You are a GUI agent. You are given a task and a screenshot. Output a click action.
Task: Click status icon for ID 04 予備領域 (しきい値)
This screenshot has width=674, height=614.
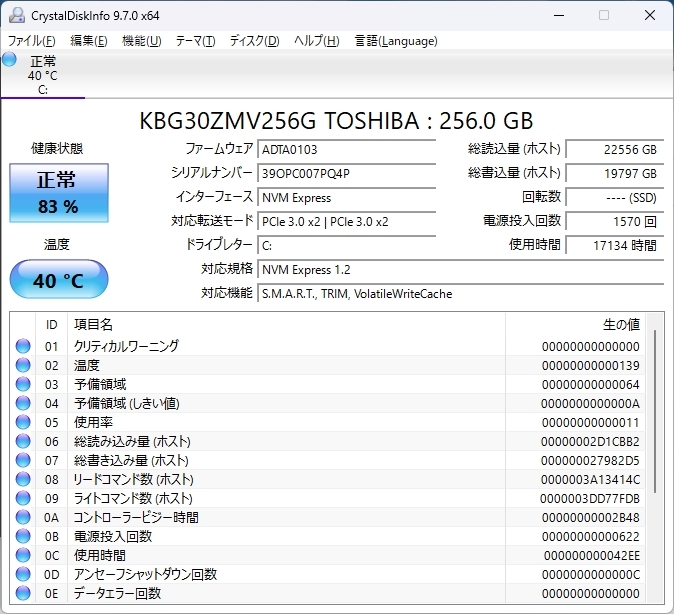[x=23, y=403]
